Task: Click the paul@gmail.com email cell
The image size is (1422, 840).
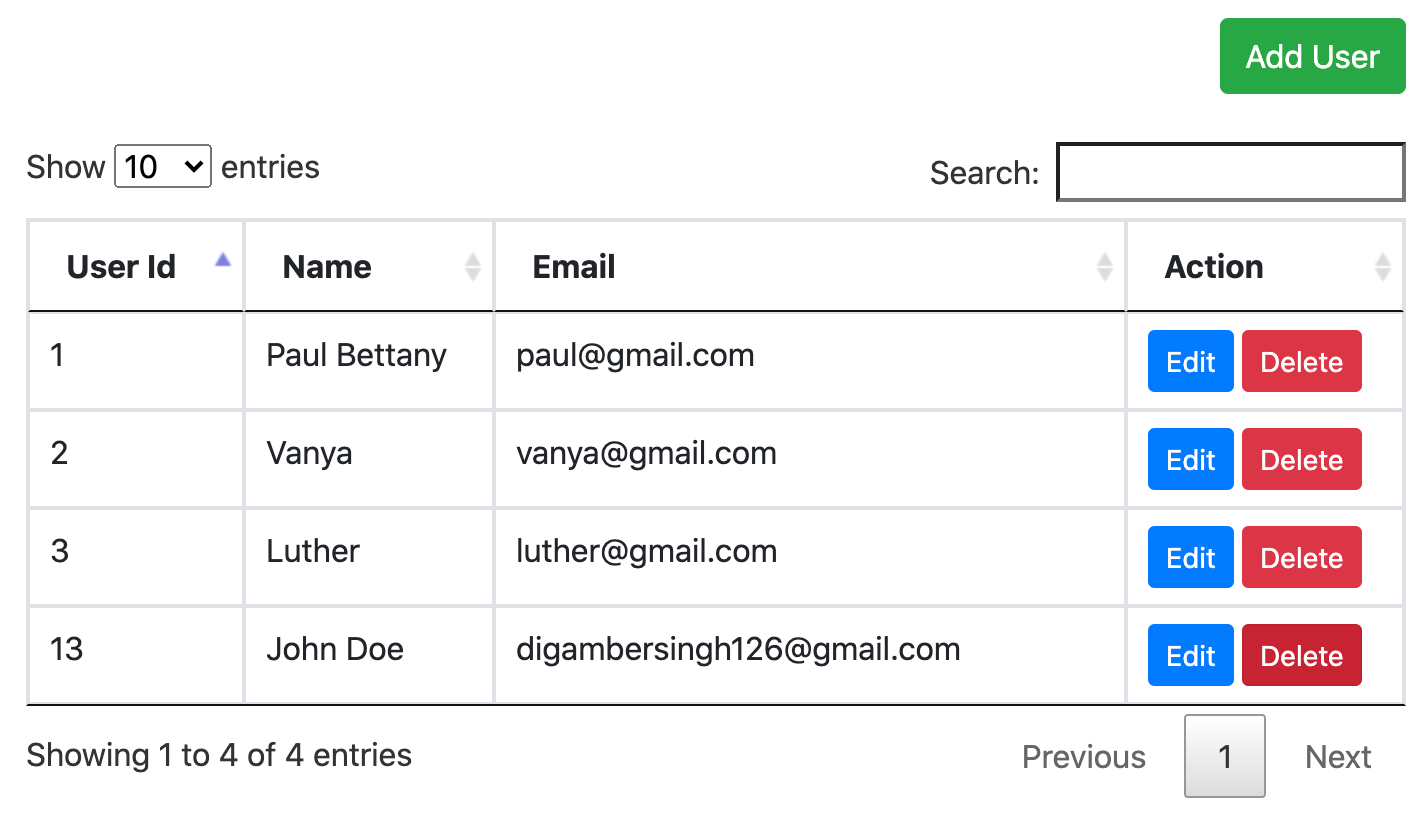Action: tap(810, 361)
